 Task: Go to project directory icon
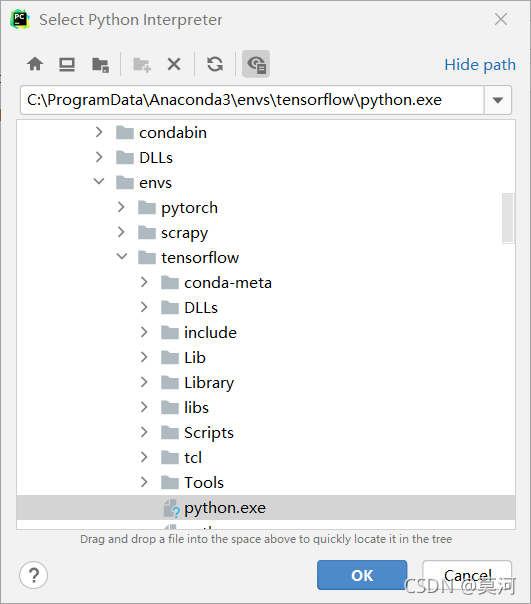pyautogui.click(x=101, y=64)
